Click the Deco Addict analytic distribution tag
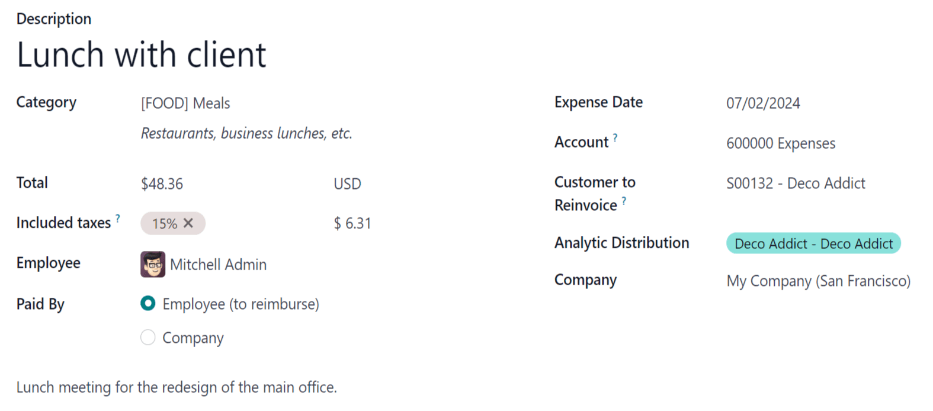This screenshot has height=411, width=933. click(x=813, y=243)
